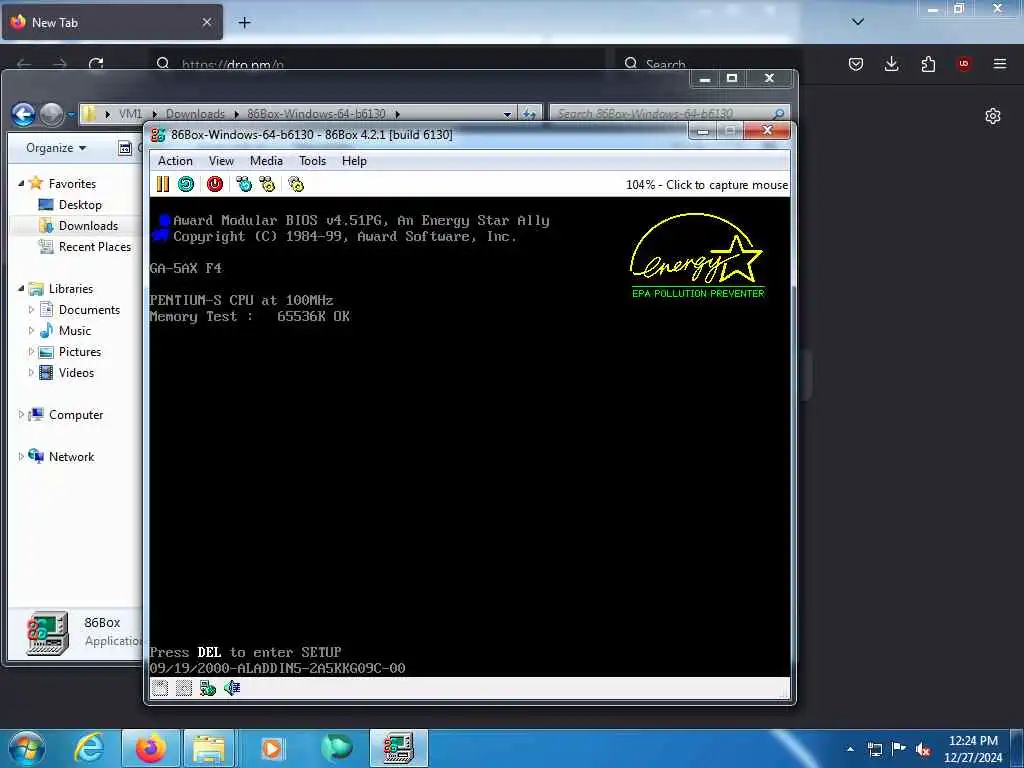Viewport: 1024px width, 768px height.
Task: Open Internet Explorer from the taskbar
Action: [x=88, y=748]
